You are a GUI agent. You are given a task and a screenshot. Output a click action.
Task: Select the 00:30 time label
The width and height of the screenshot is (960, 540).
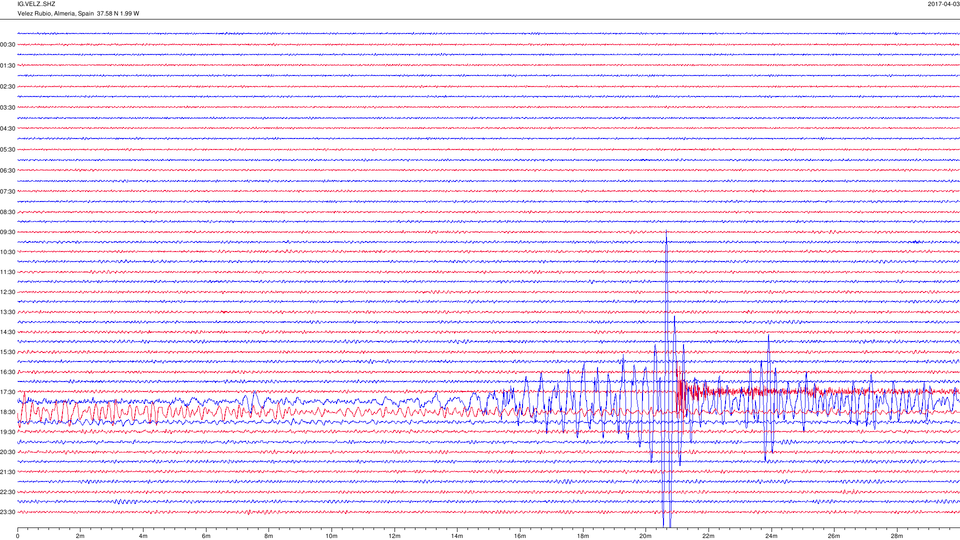point(7,45)
